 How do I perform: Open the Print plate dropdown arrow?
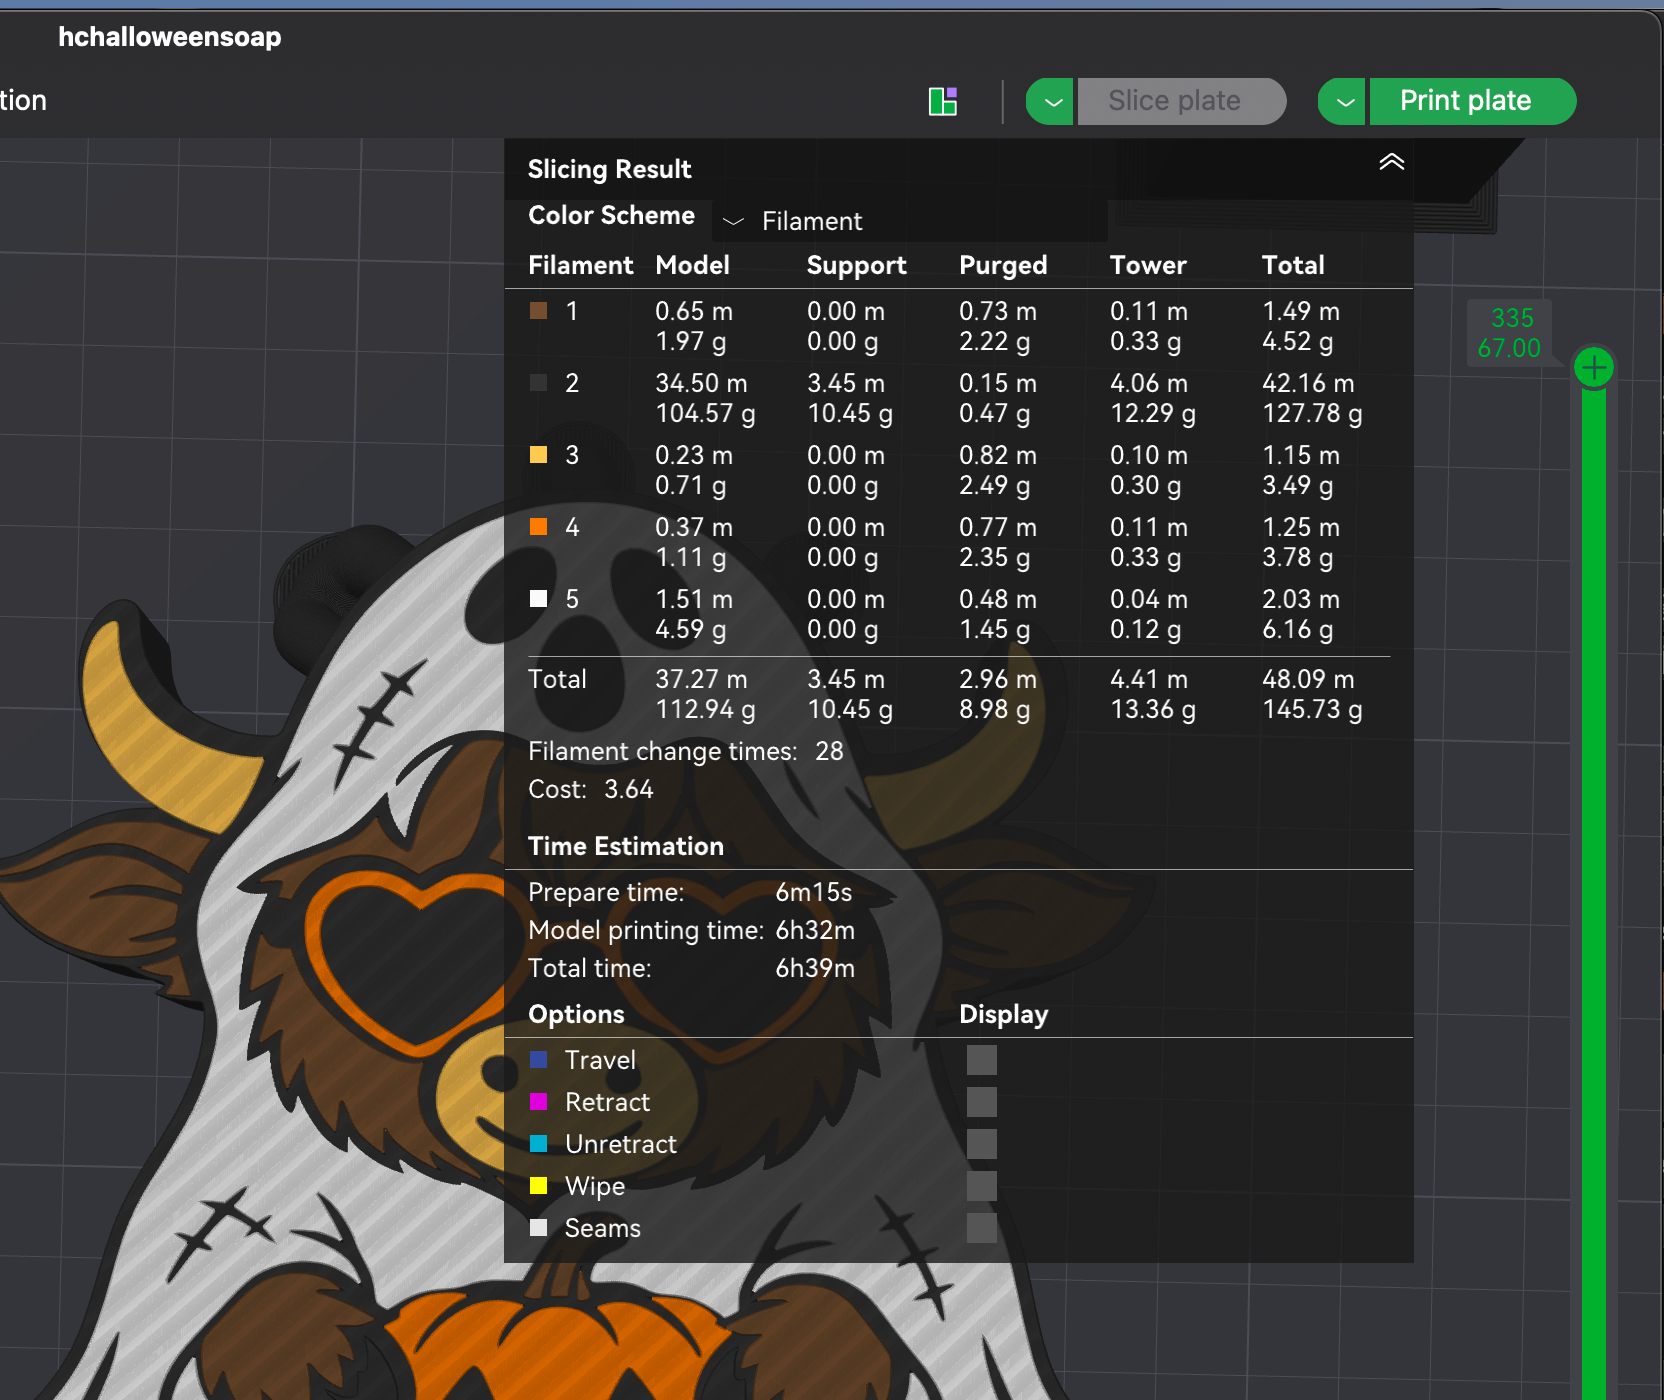(1343, 101)
